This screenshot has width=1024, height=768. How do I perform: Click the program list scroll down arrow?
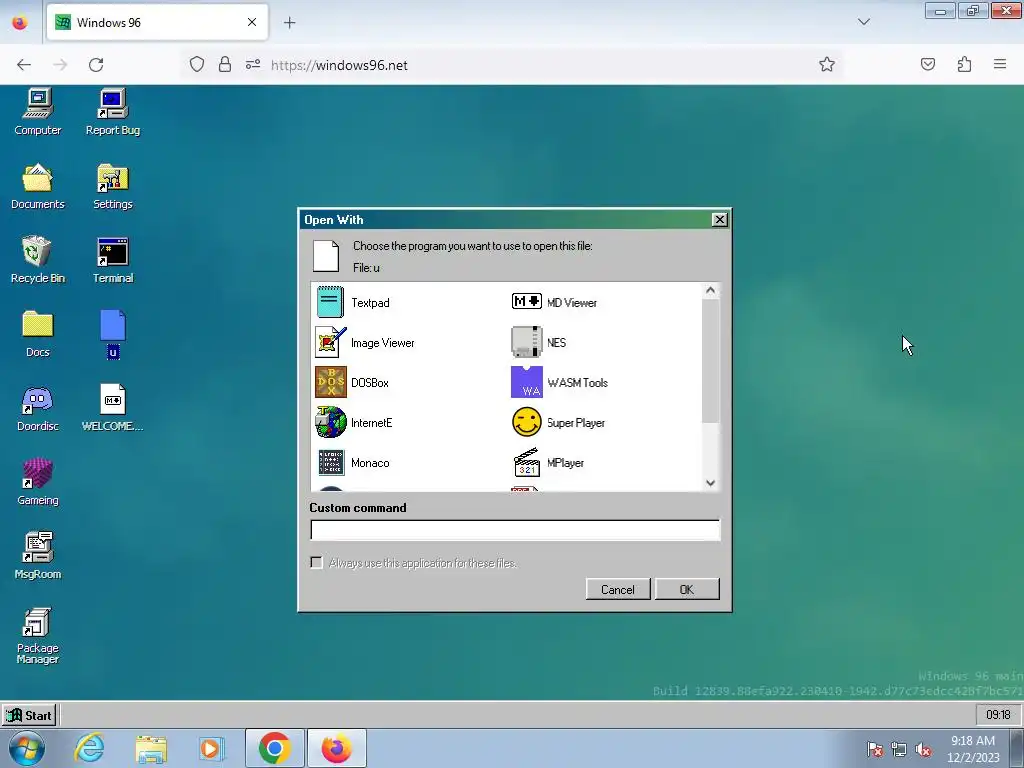click(711, 483)
